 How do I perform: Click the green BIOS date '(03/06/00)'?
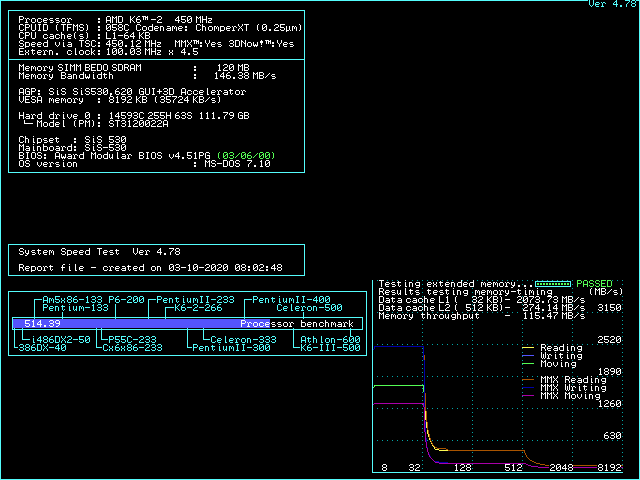(246, 156)
